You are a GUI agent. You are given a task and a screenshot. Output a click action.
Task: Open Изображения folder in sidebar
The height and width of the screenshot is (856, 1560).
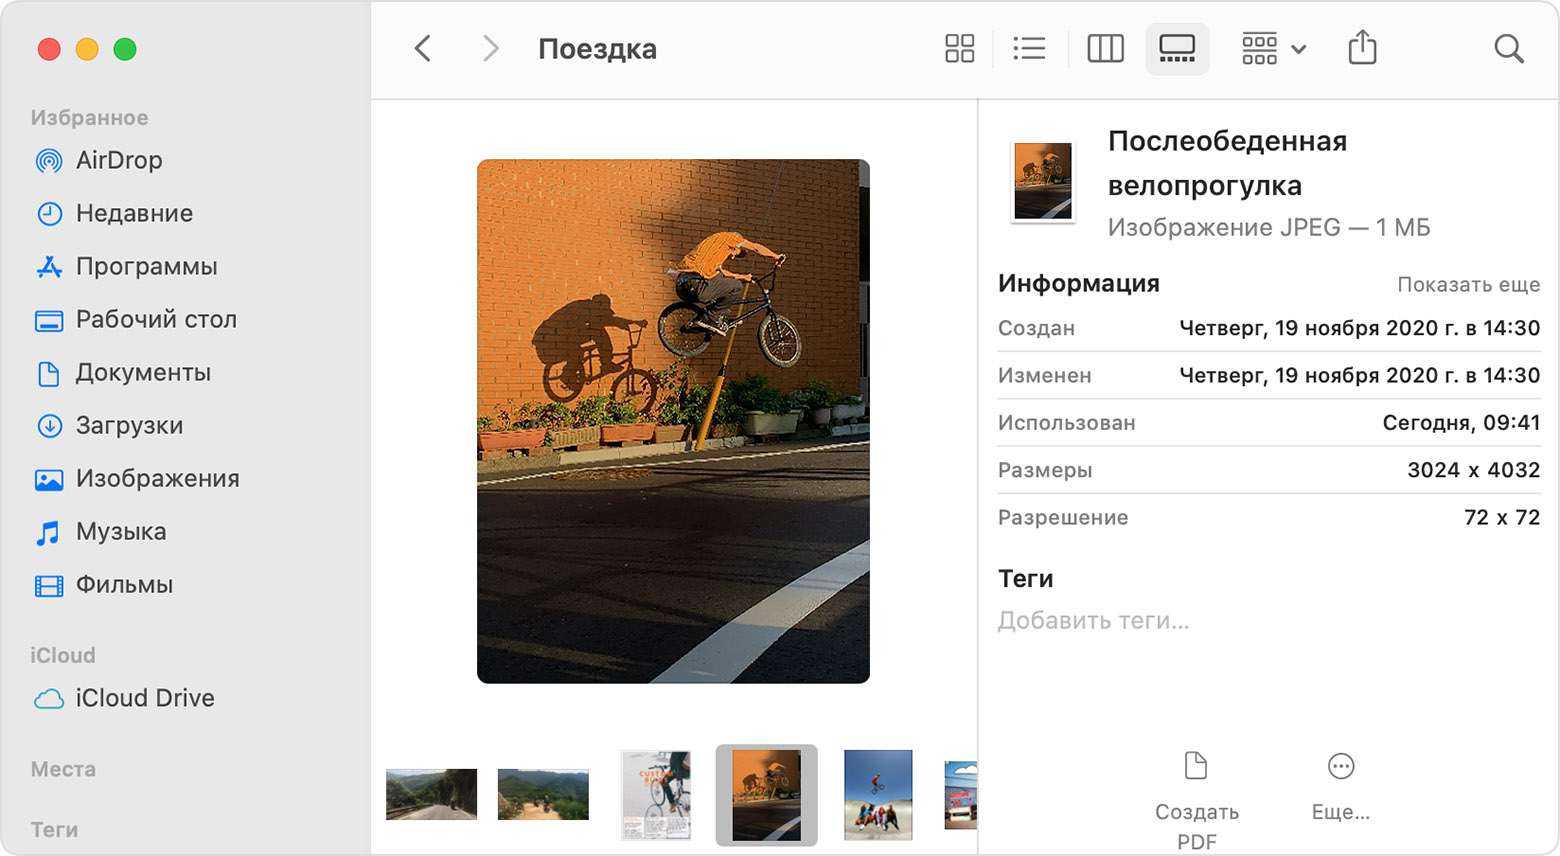point(157,478)
